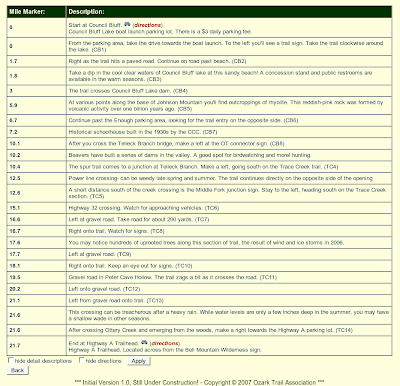Viewport: 400px width, 386px height.
Task: Click the Apply button
Action: tap(138, 361)
